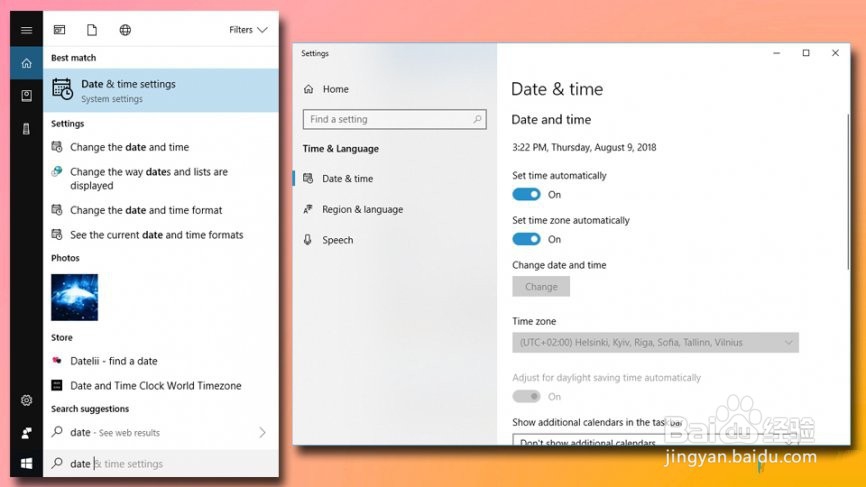
Task: Click the 'Time & Language' section heading
Action: [341, 149]
